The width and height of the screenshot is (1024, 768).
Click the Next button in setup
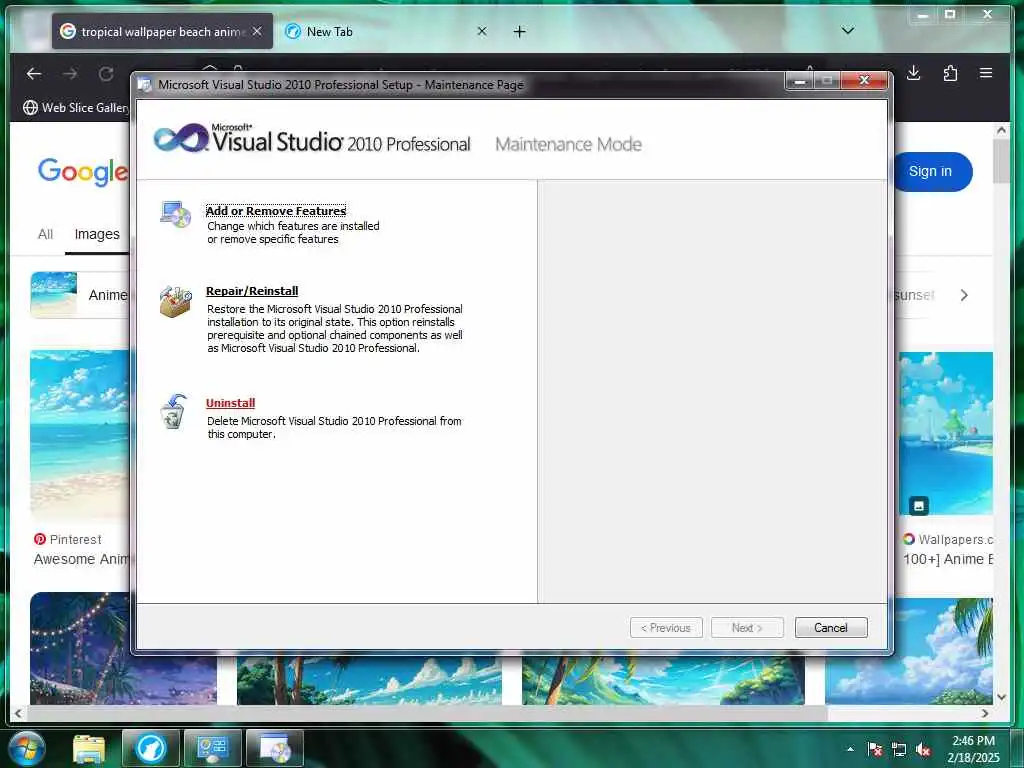[x=747, y=628]
